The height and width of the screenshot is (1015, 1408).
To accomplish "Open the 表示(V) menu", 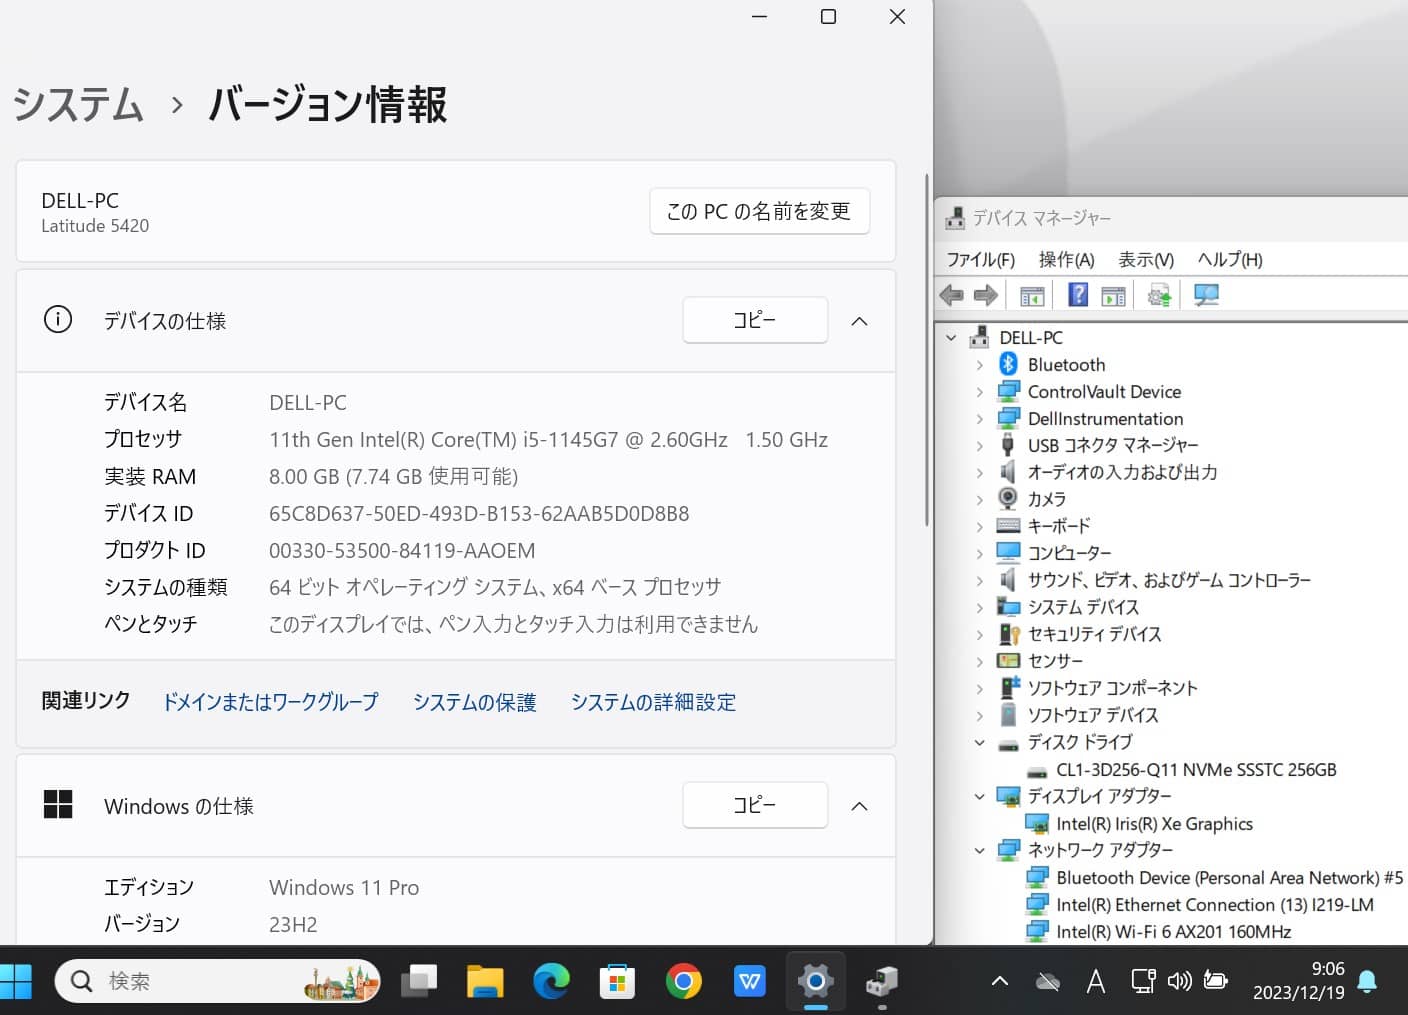I will (1146, 260).
